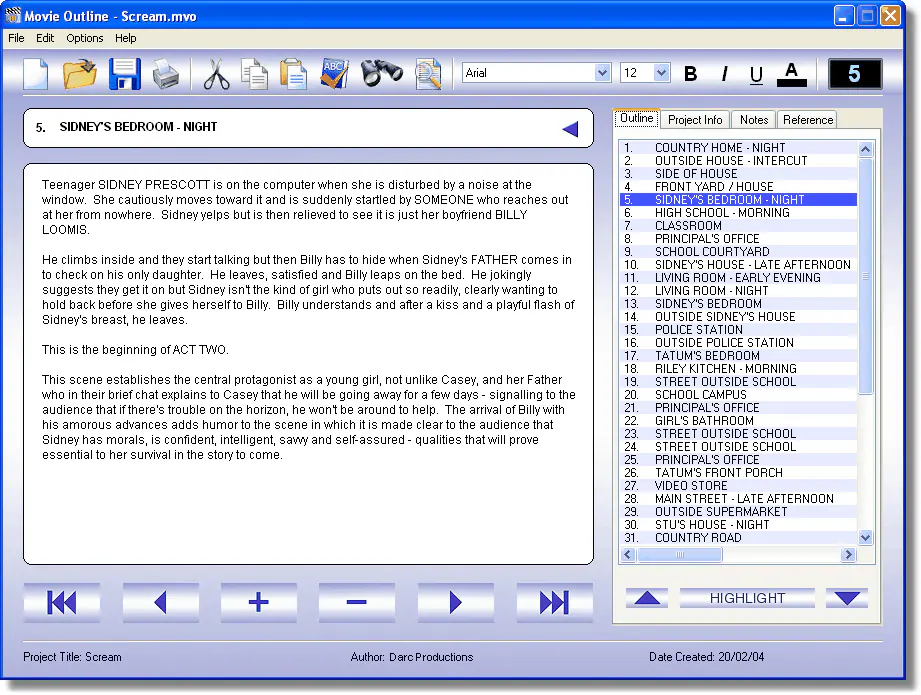Select step 29 OUTSIDE SUPERMARKET

738,512
